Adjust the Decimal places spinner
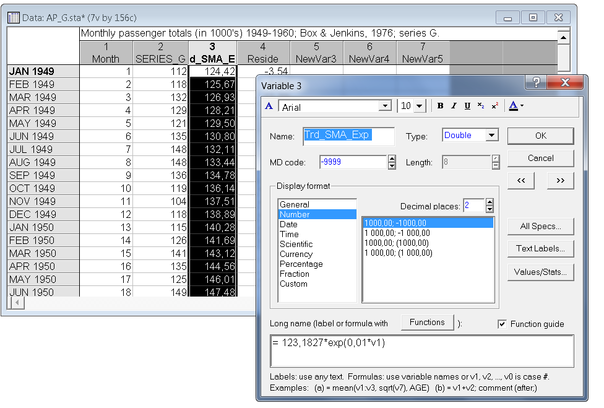The image size is (604, 408). pyautogui.click(x=488, y=205)
